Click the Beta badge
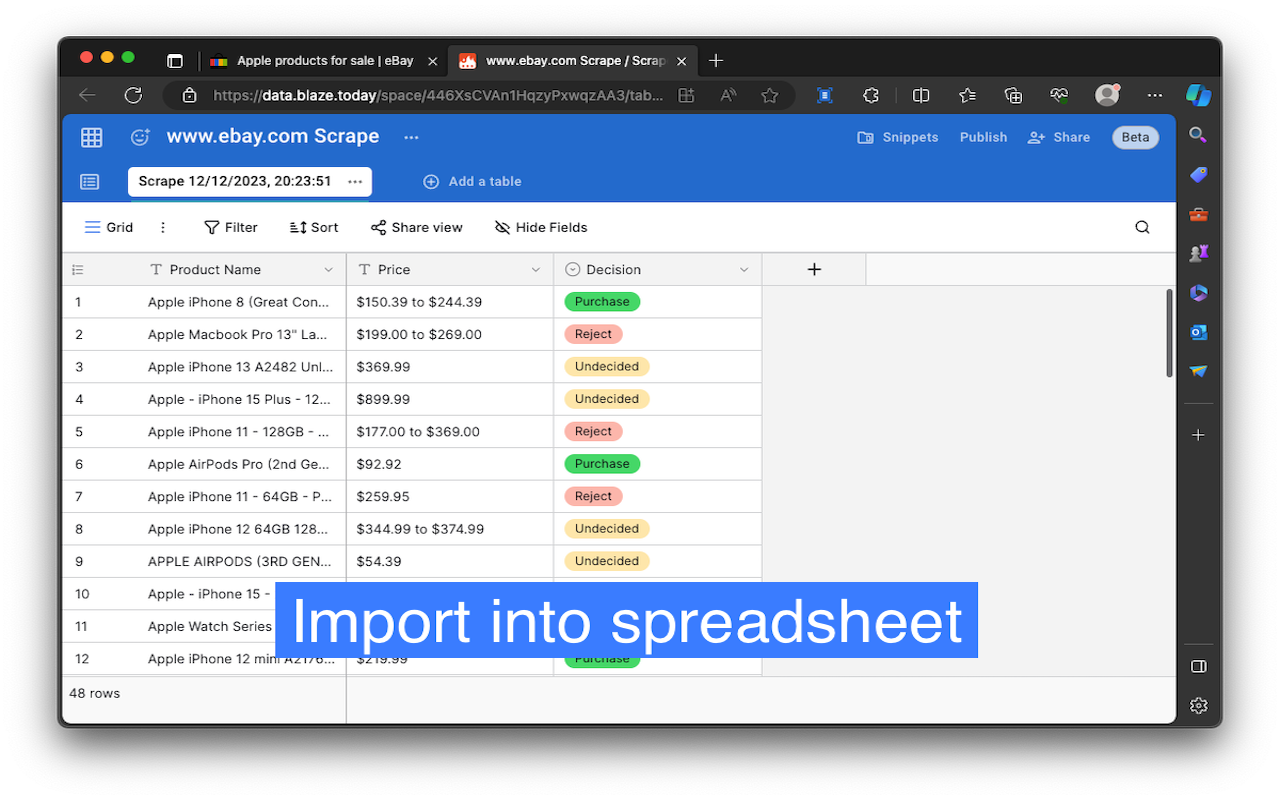 click(x=1135, y=137)
